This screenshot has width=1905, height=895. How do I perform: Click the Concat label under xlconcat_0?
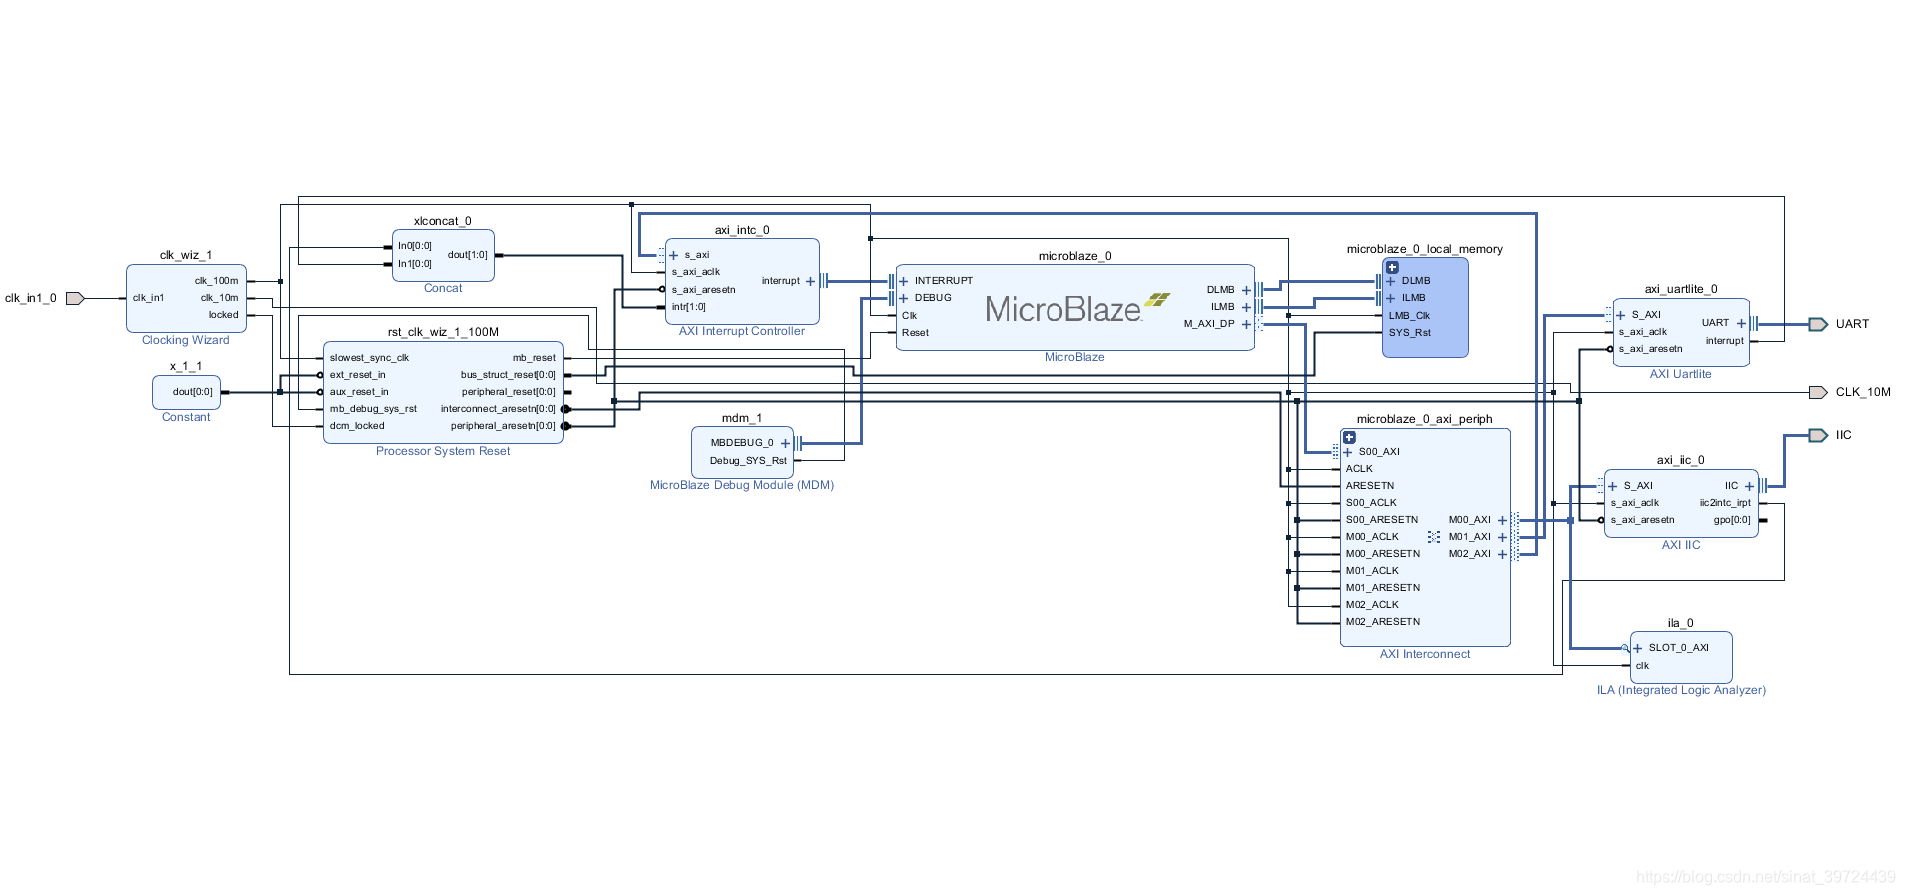pos(443,288)
